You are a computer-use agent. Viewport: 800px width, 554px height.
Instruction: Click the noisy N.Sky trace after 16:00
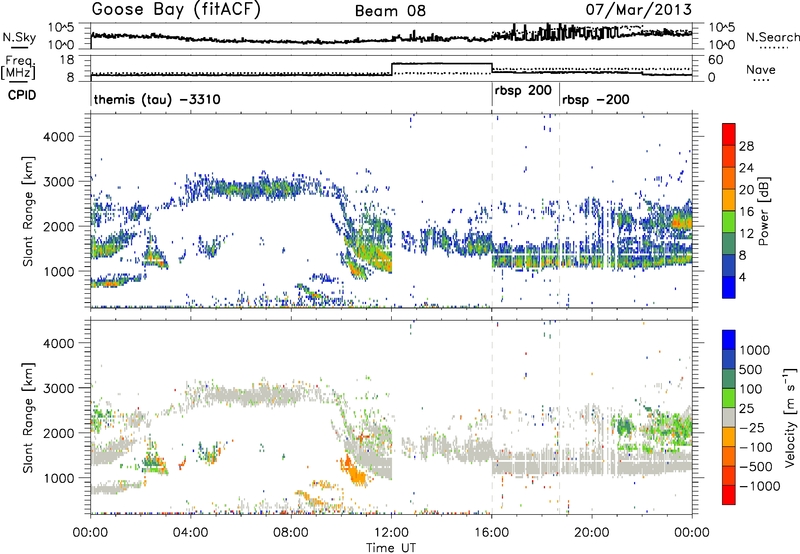(592, 33)
